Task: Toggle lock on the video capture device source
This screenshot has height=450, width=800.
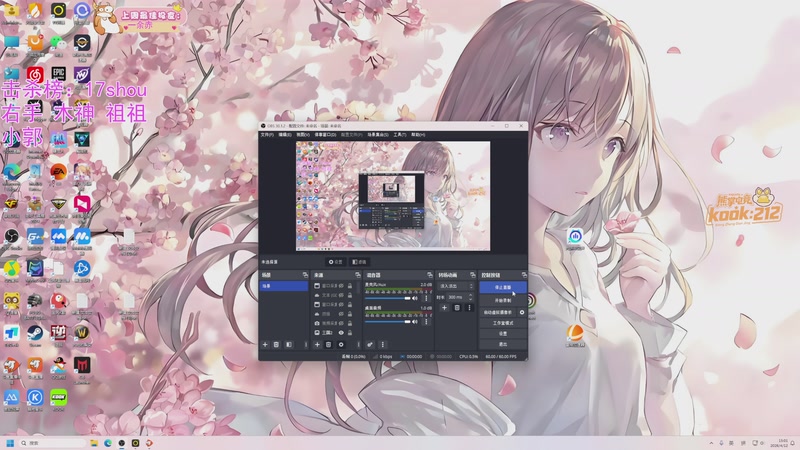Action: pos(350,323)
